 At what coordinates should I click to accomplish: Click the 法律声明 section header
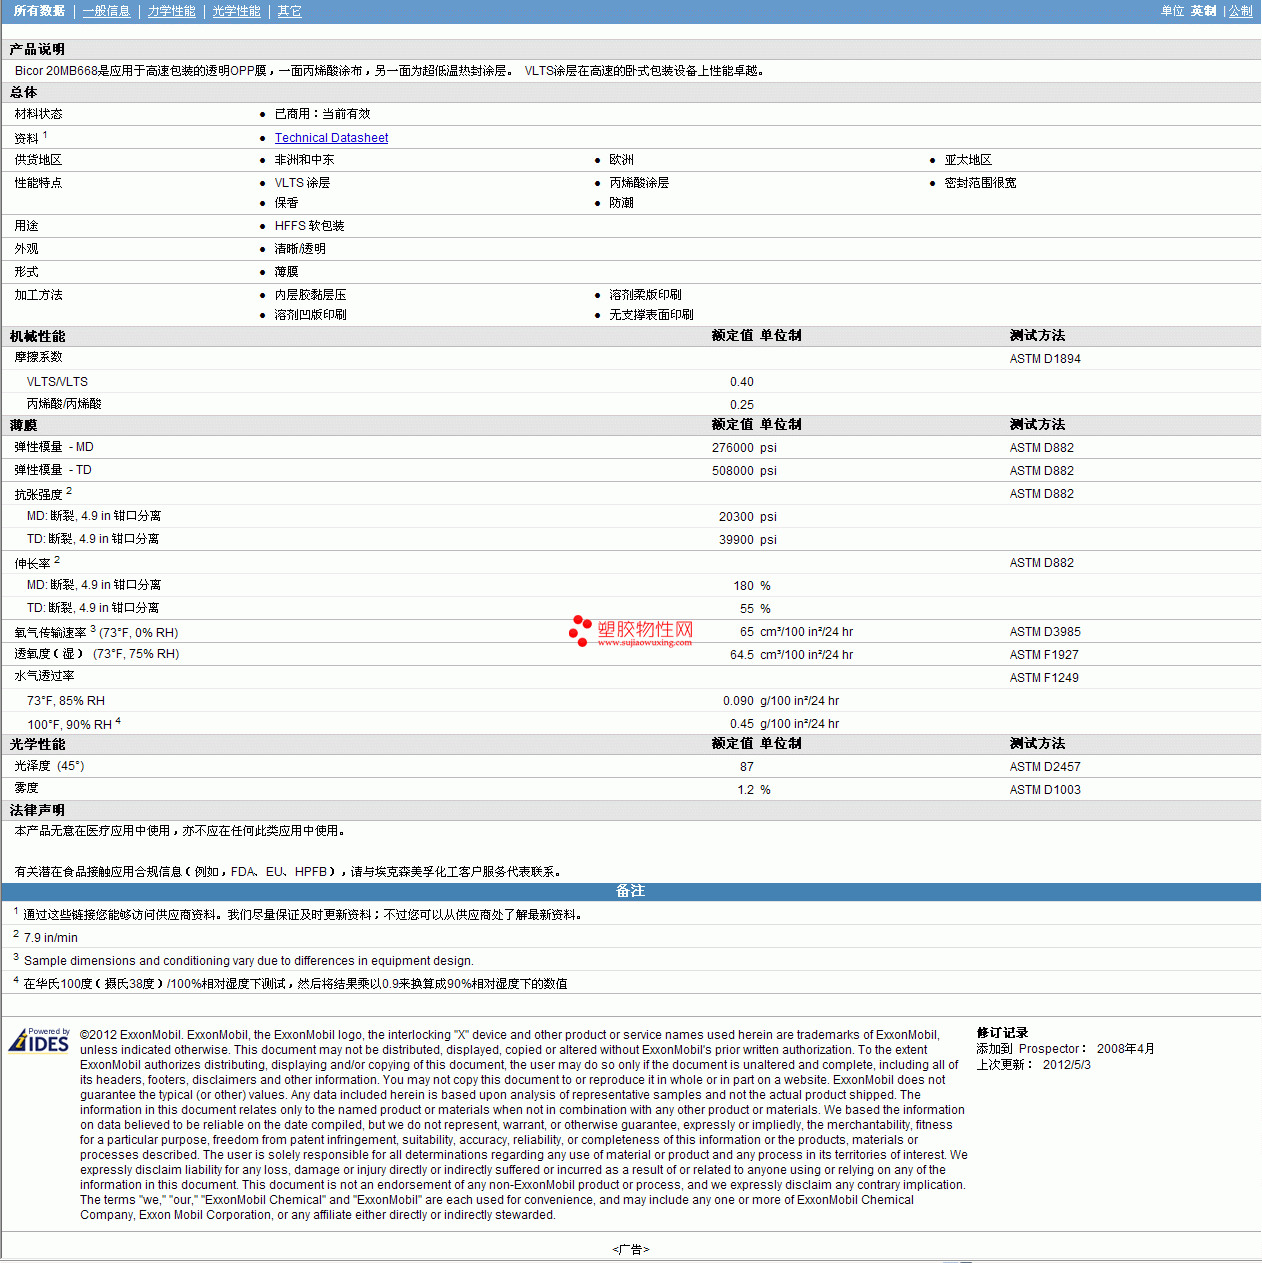pos(38,811)
